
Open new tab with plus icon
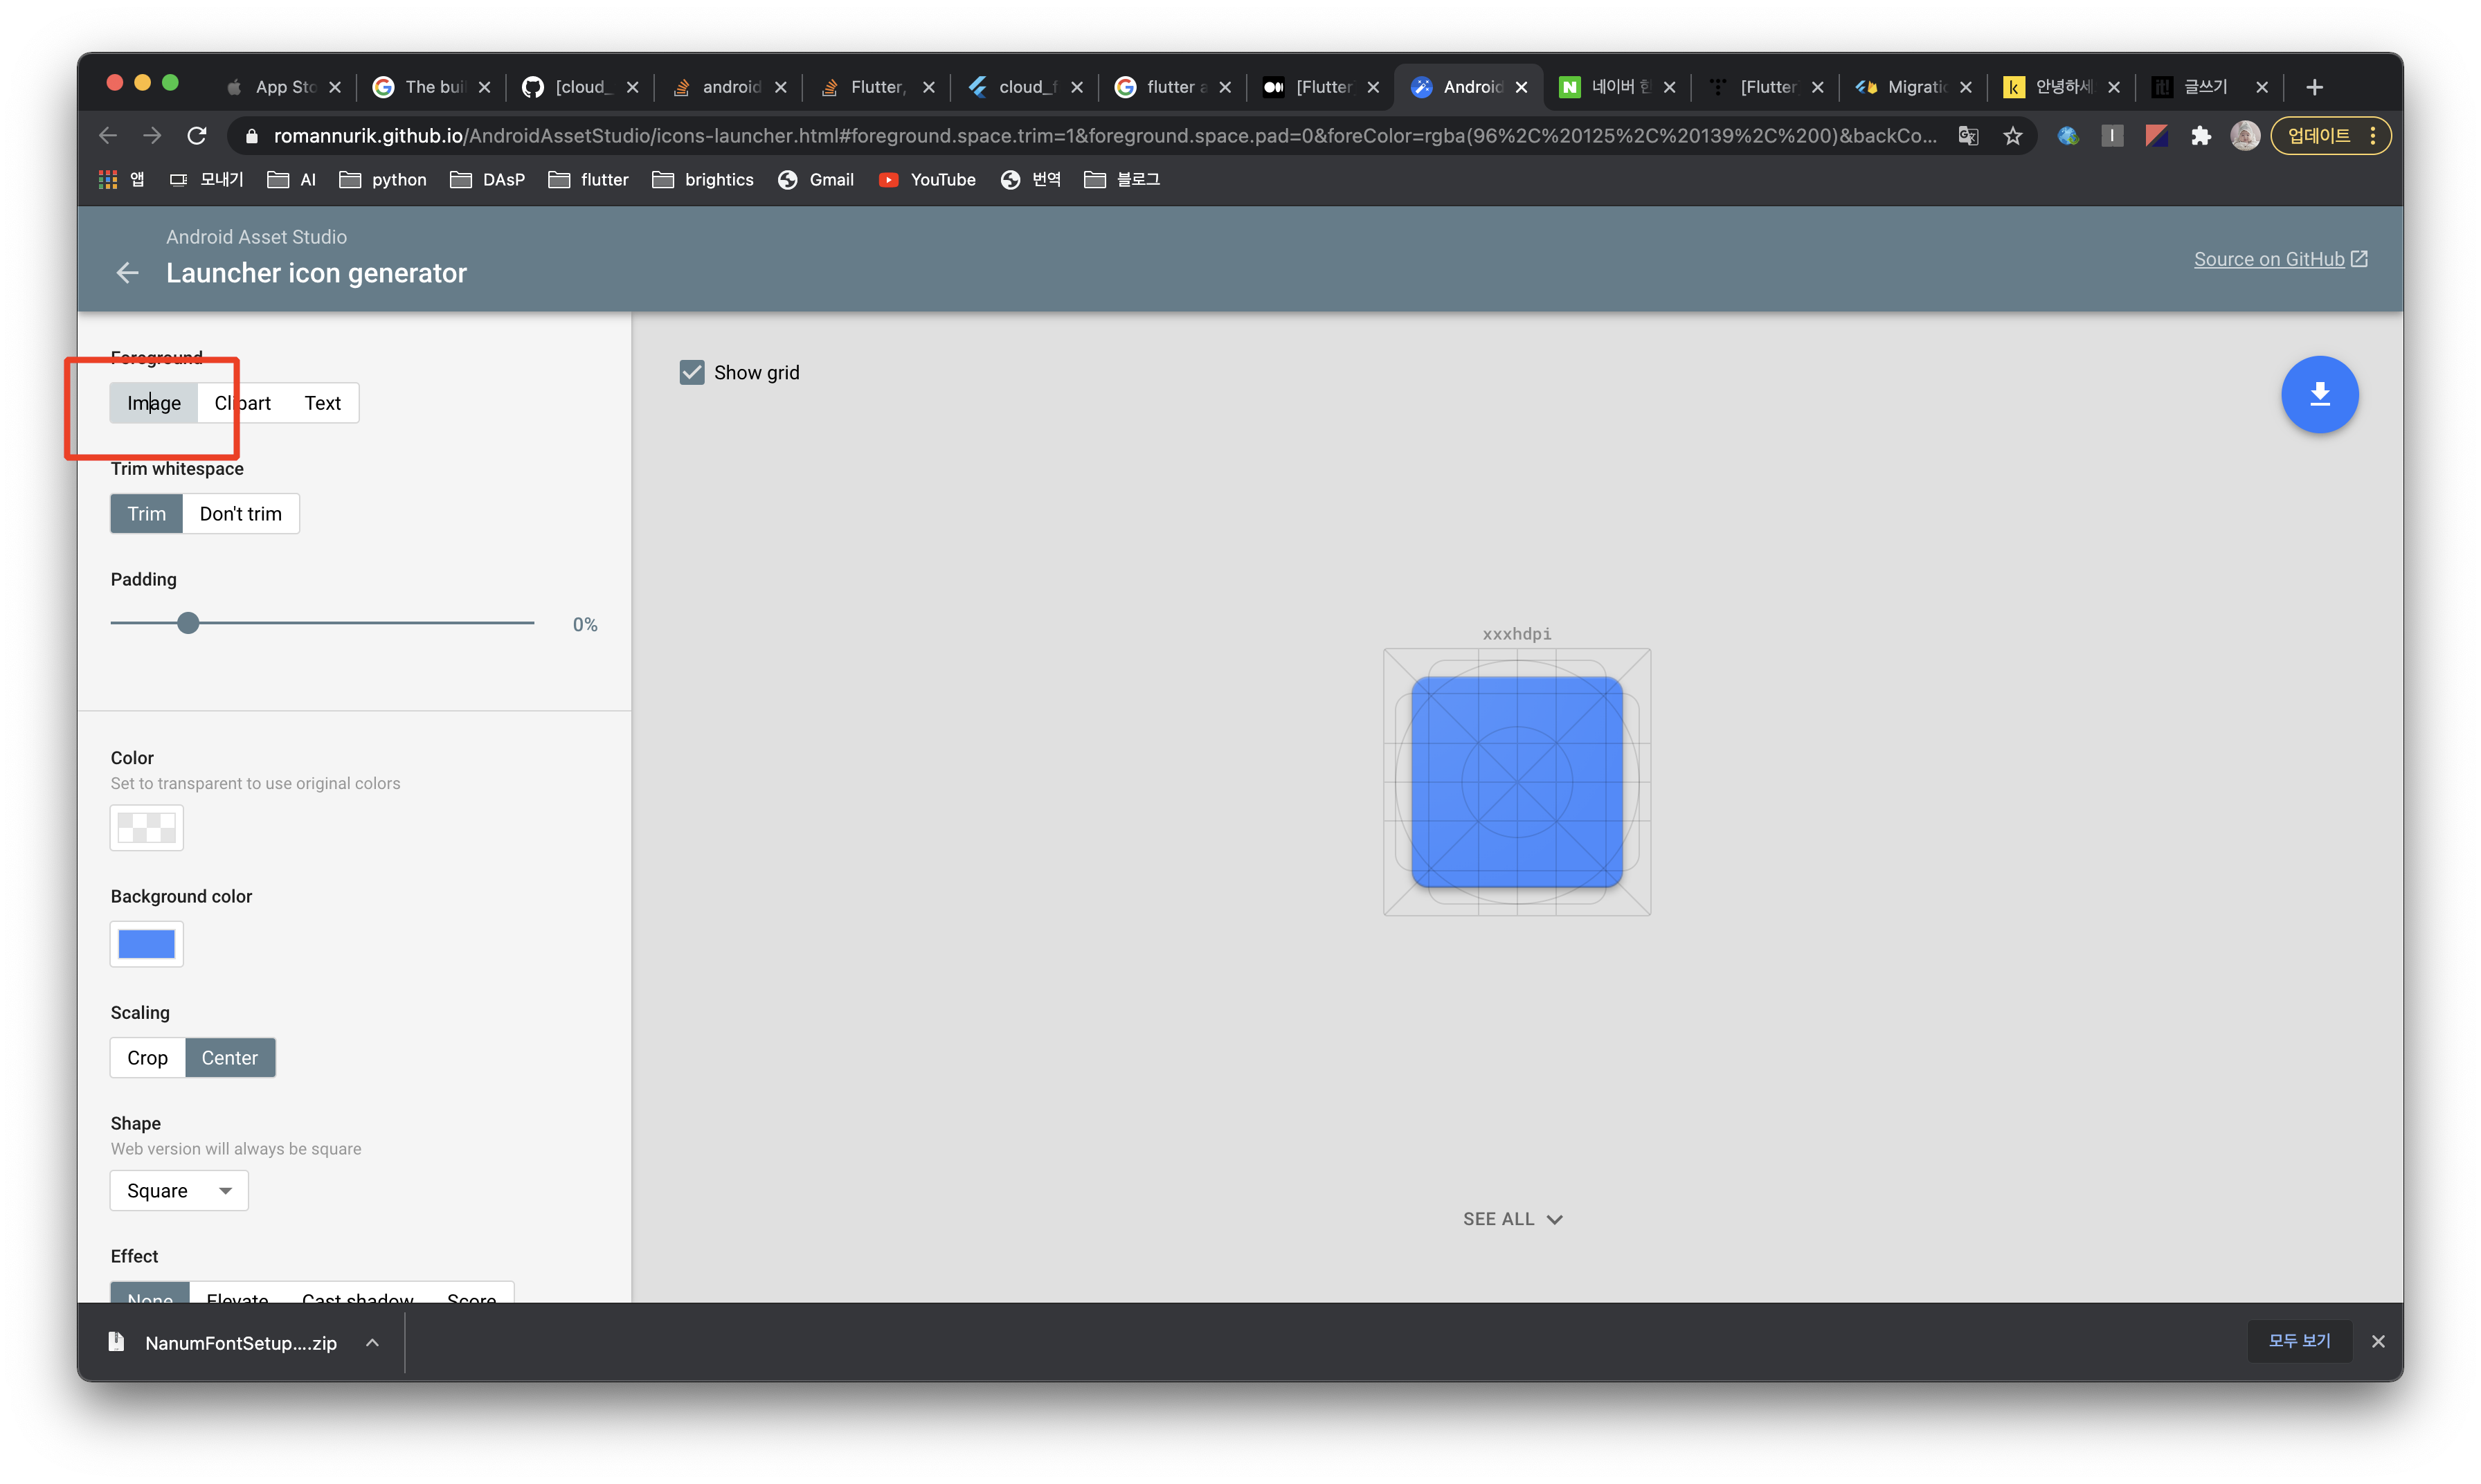pos(2314,88)
